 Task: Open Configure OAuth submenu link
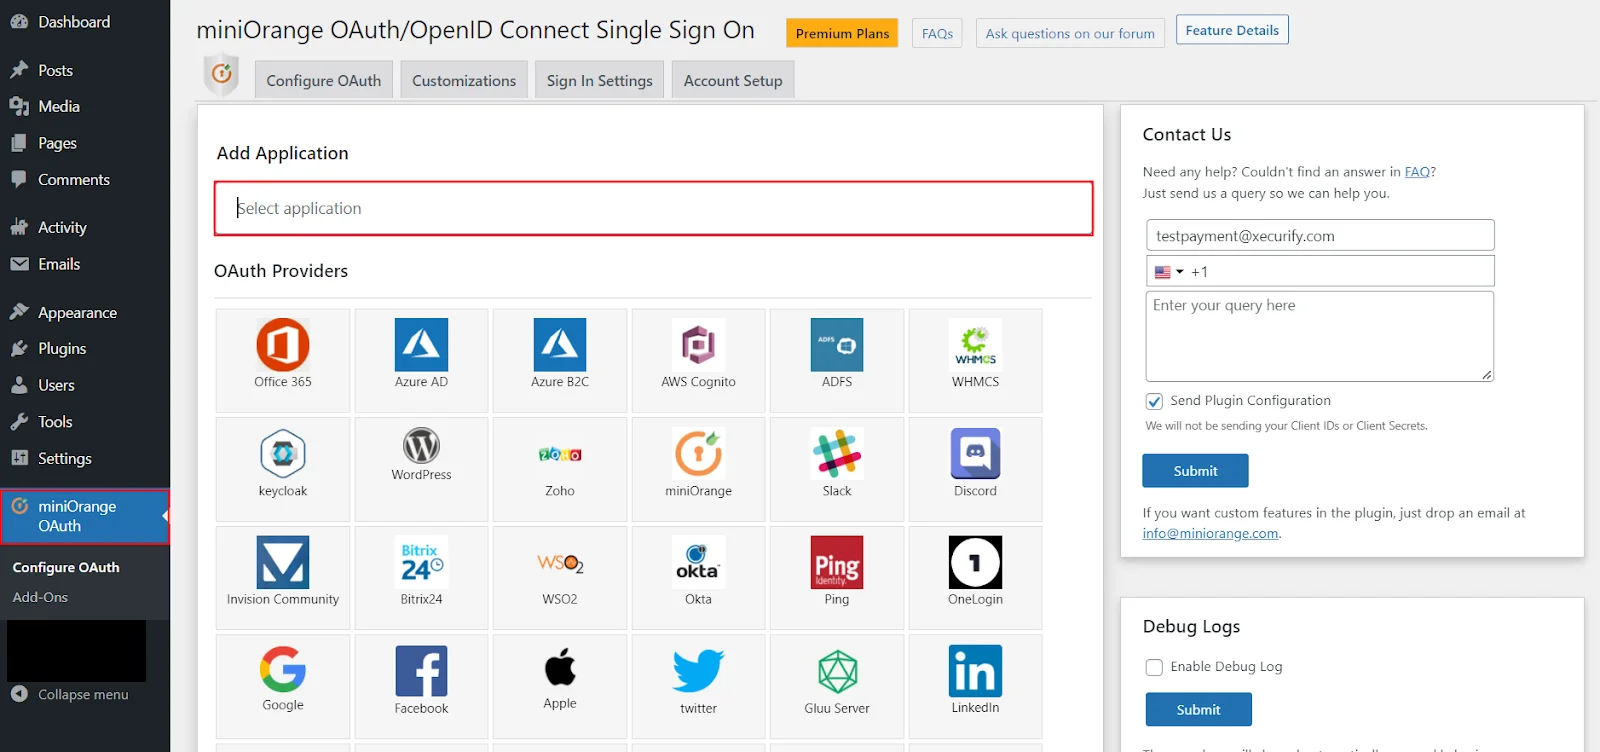(66, 567)
